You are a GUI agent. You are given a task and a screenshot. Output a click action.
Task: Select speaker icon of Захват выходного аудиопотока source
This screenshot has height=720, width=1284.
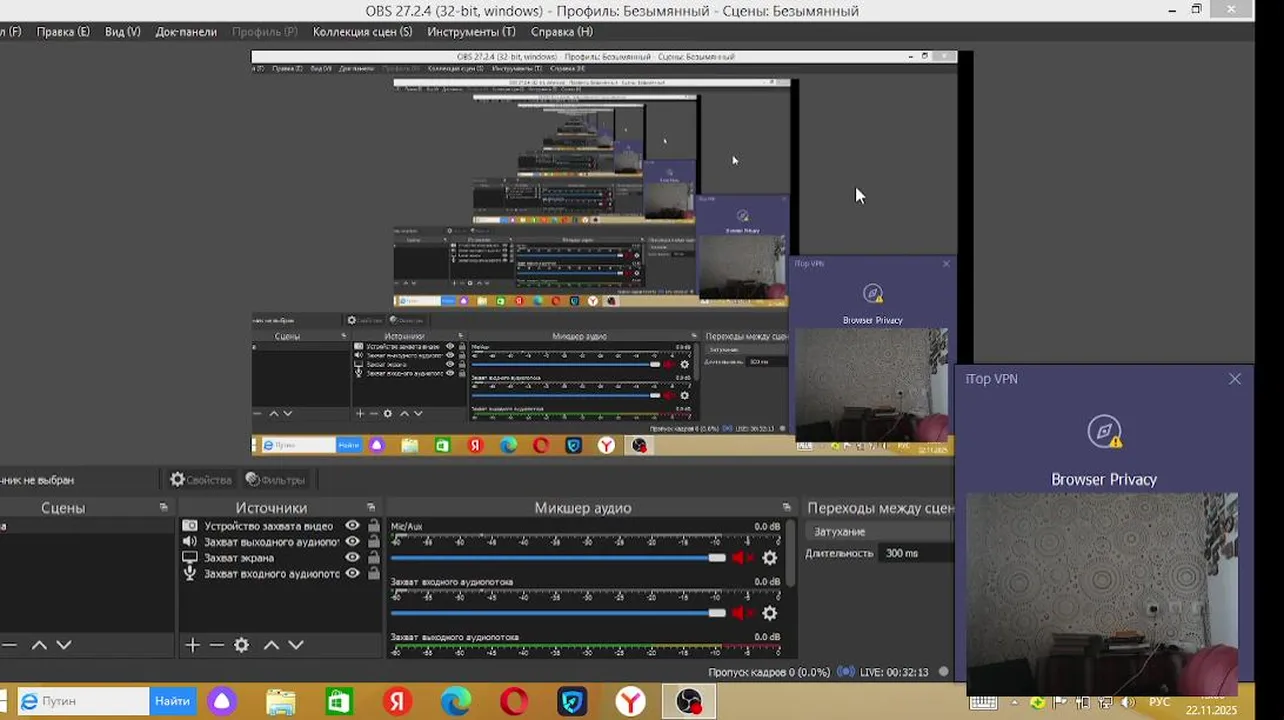coord(190,542)
